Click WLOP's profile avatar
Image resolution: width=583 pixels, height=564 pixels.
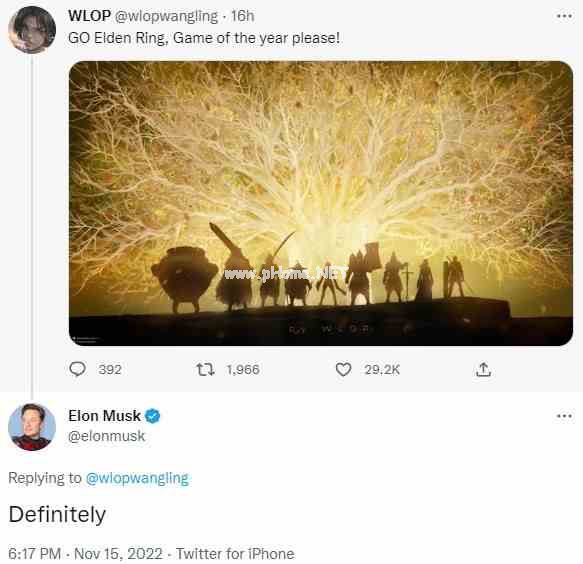coord(32,30)
